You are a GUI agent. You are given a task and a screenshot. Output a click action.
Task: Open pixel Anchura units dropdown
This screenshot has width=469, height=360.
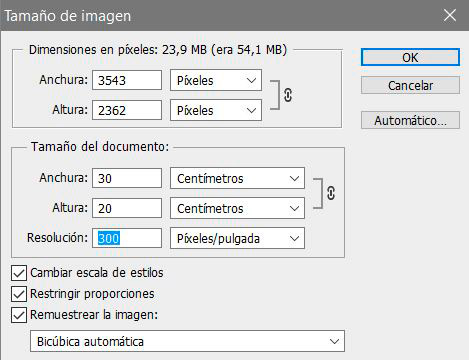coord(216,80)
